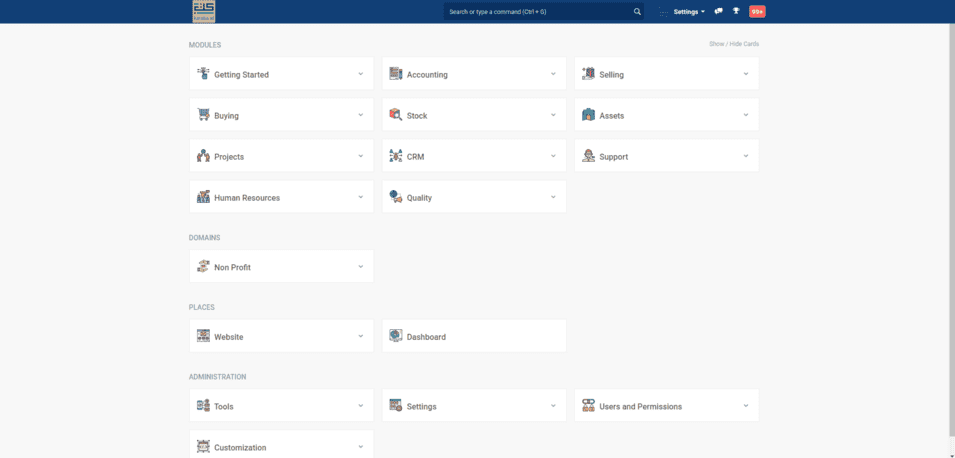Open the Non Profit link
Viewport: 955px width, 458px height.
coord(232,267)
